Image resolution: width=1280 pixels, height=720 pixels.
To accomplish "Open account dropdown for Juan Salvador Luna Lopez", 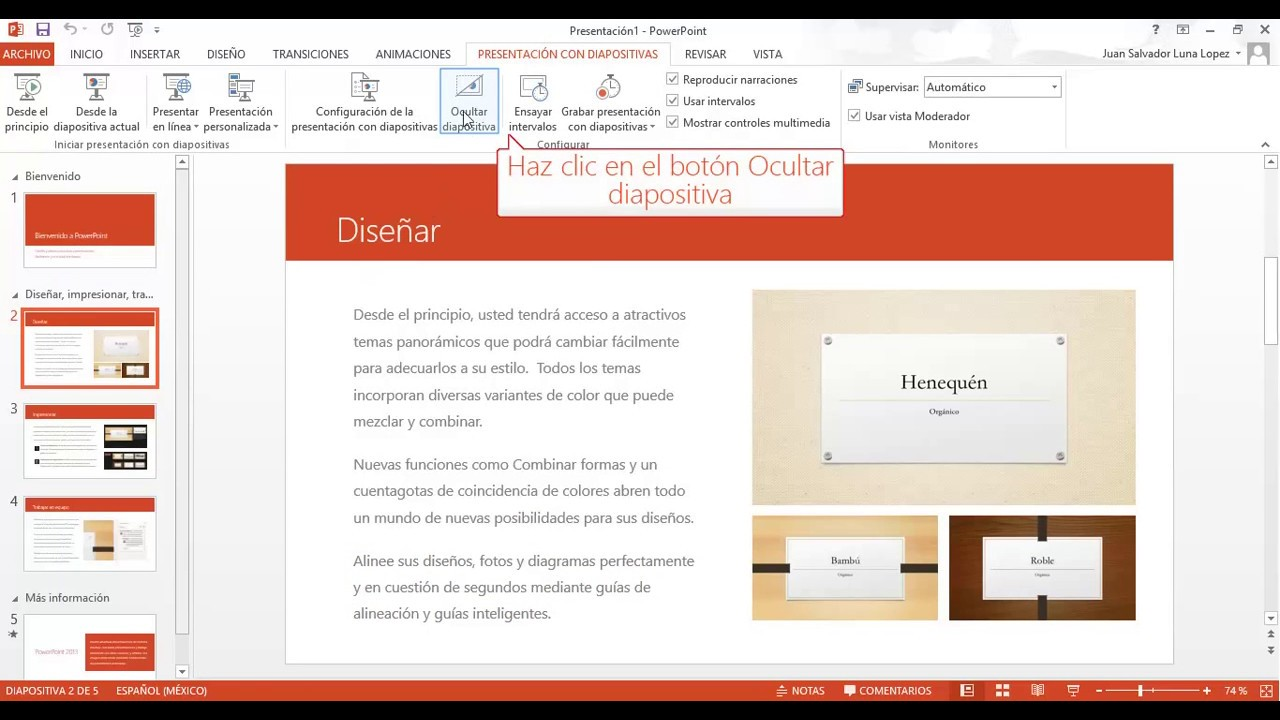I will point(1238,54).
